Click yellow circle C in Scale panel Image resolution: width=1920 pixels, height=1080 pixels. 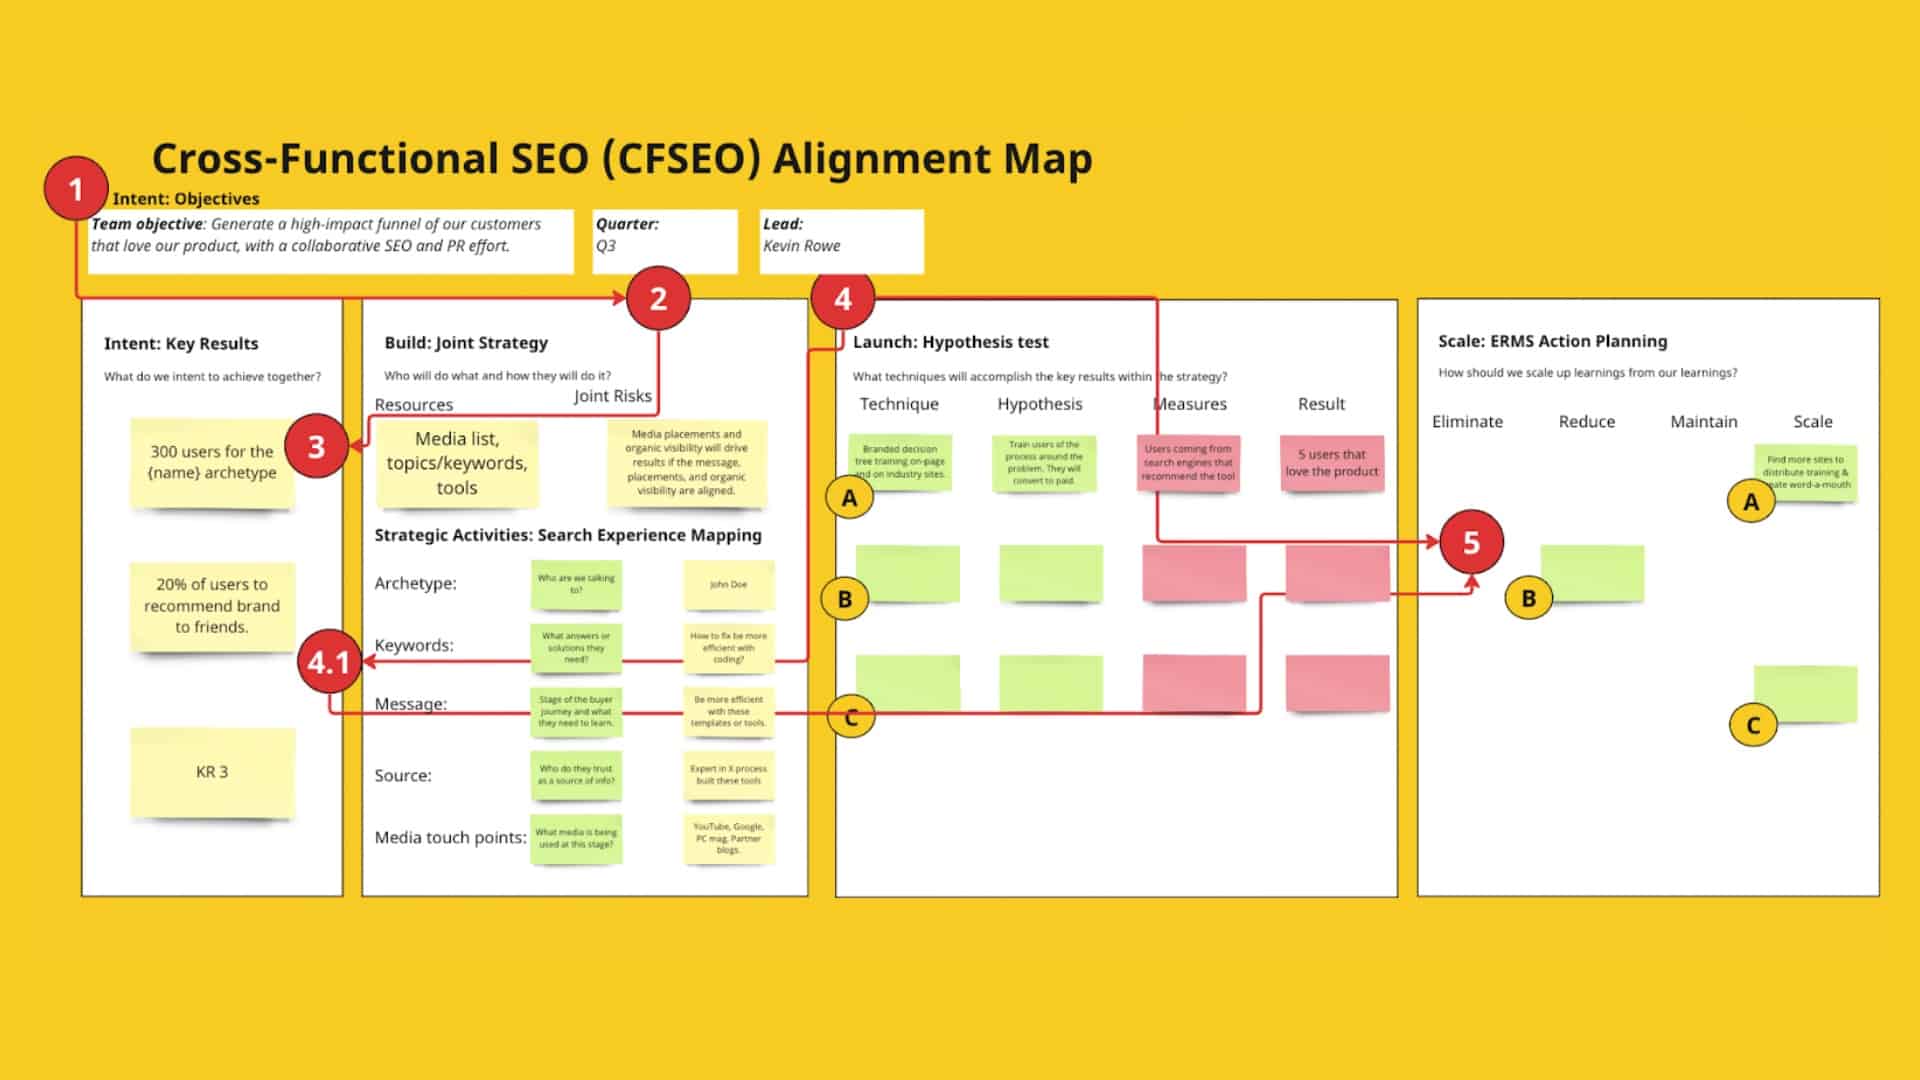(x=1752, y=725)
